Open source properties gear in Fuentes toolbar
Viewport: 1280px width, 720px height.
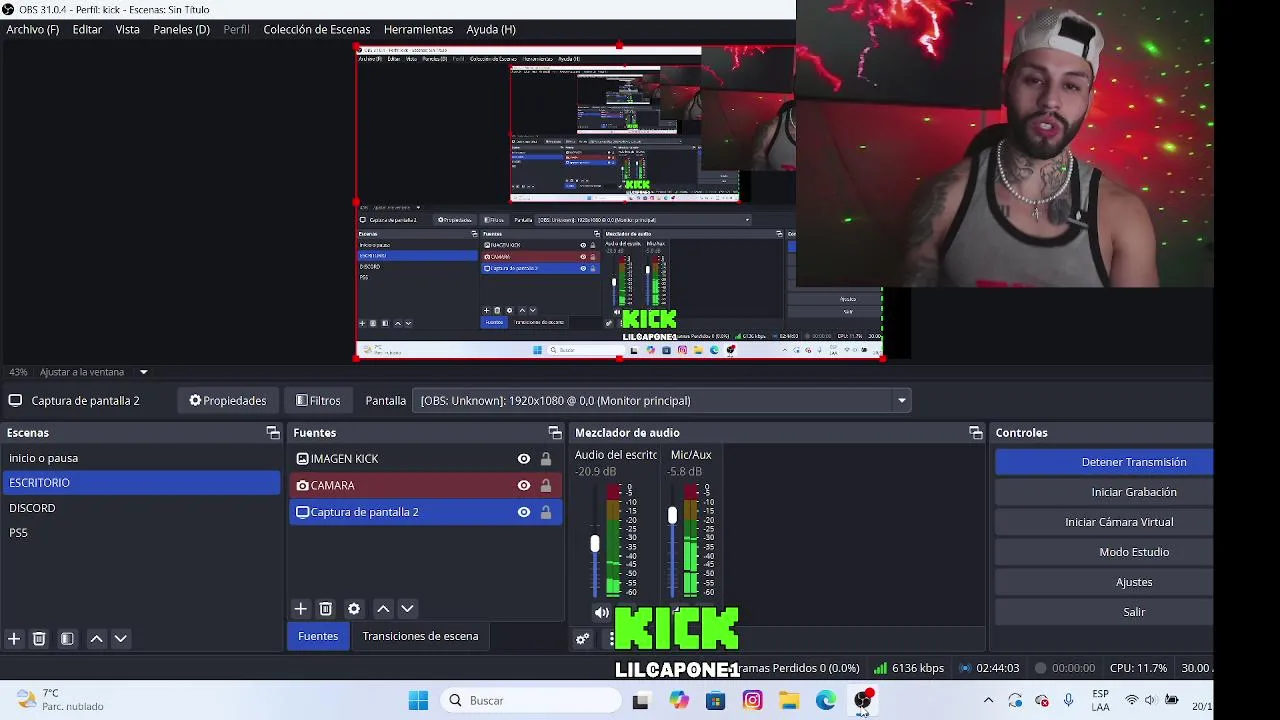[353, 608]
